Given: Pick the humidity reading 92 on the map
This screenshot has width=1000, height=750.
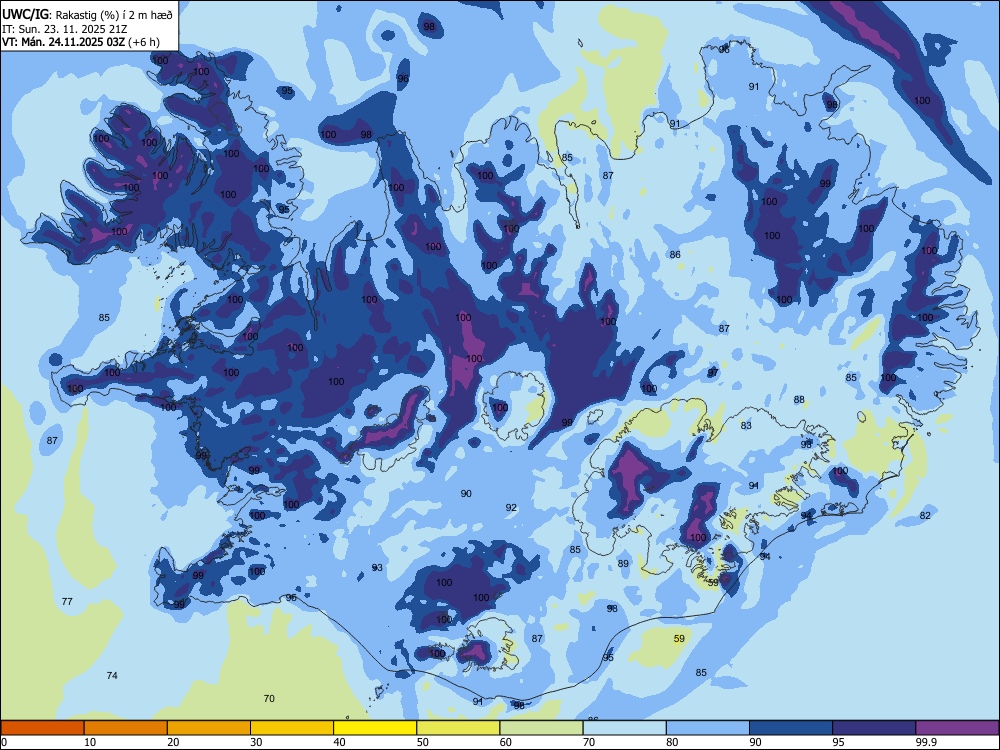Looking at the screenshot, I should (x=511, y=508).
